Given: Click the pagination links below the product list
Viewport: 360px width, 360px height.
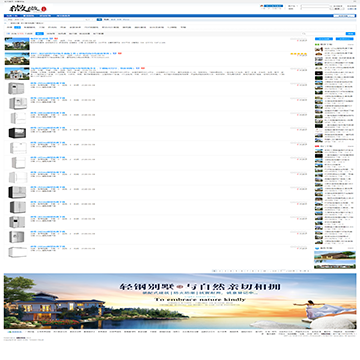Looking at the screenshot, I should click(261, 271).
